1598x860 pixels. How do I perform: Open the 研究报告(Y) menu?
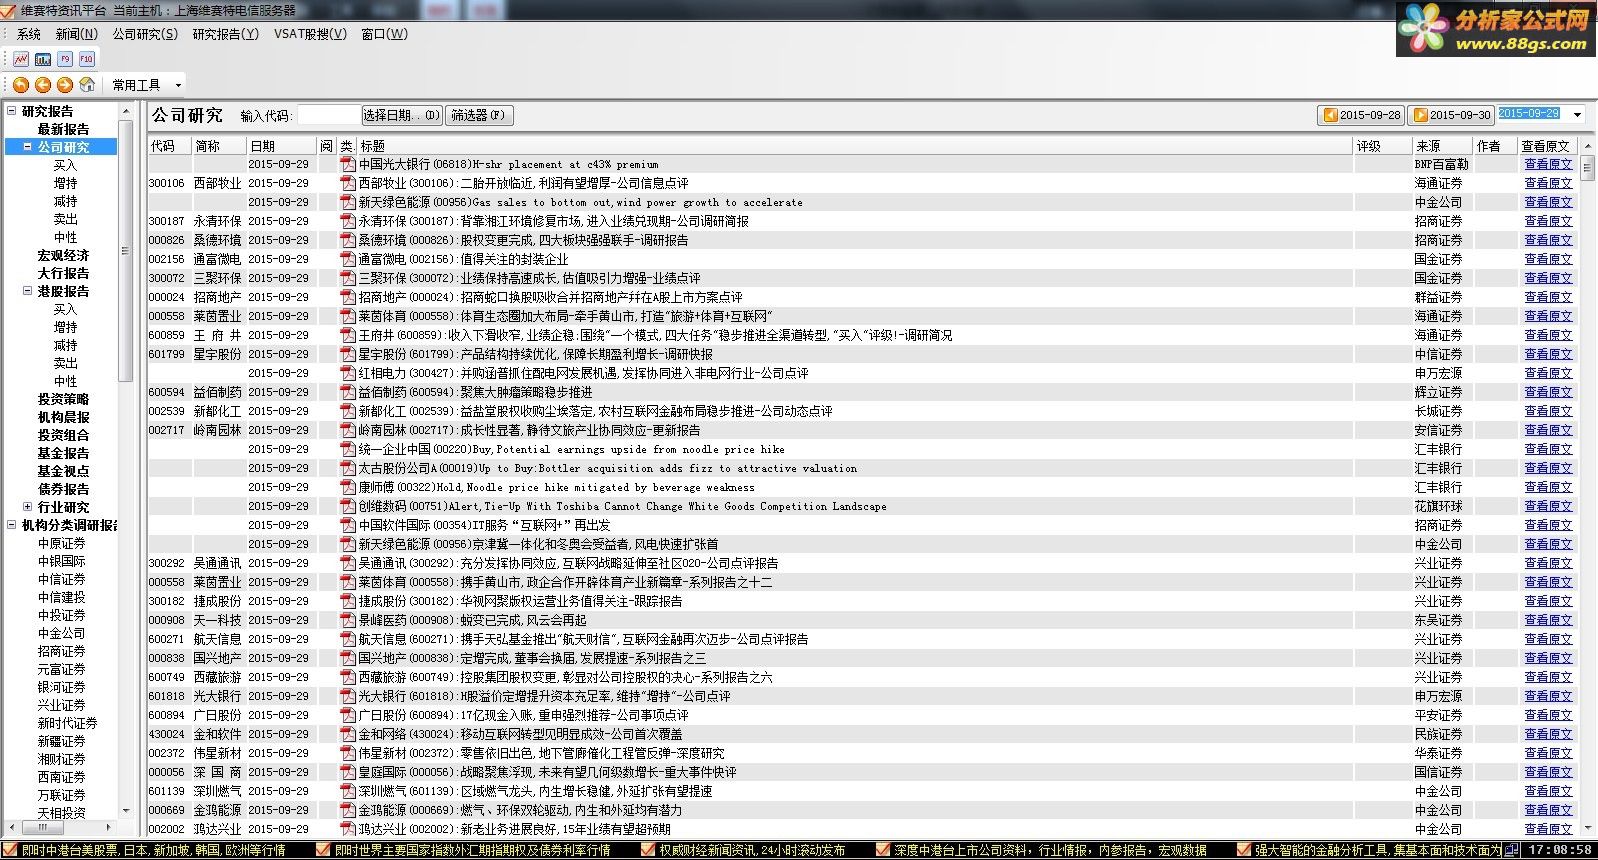pyautogui.click(x=225, y=34)
